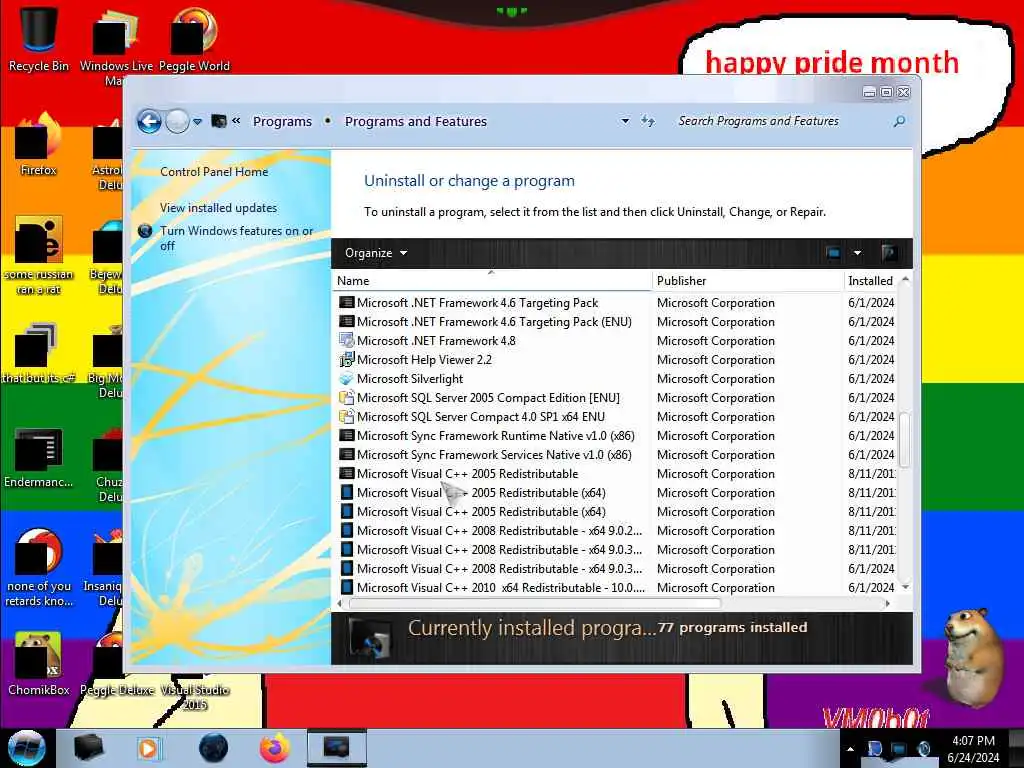
Task: Click the vertical scrollbar thumb
Action: point(905,440)
